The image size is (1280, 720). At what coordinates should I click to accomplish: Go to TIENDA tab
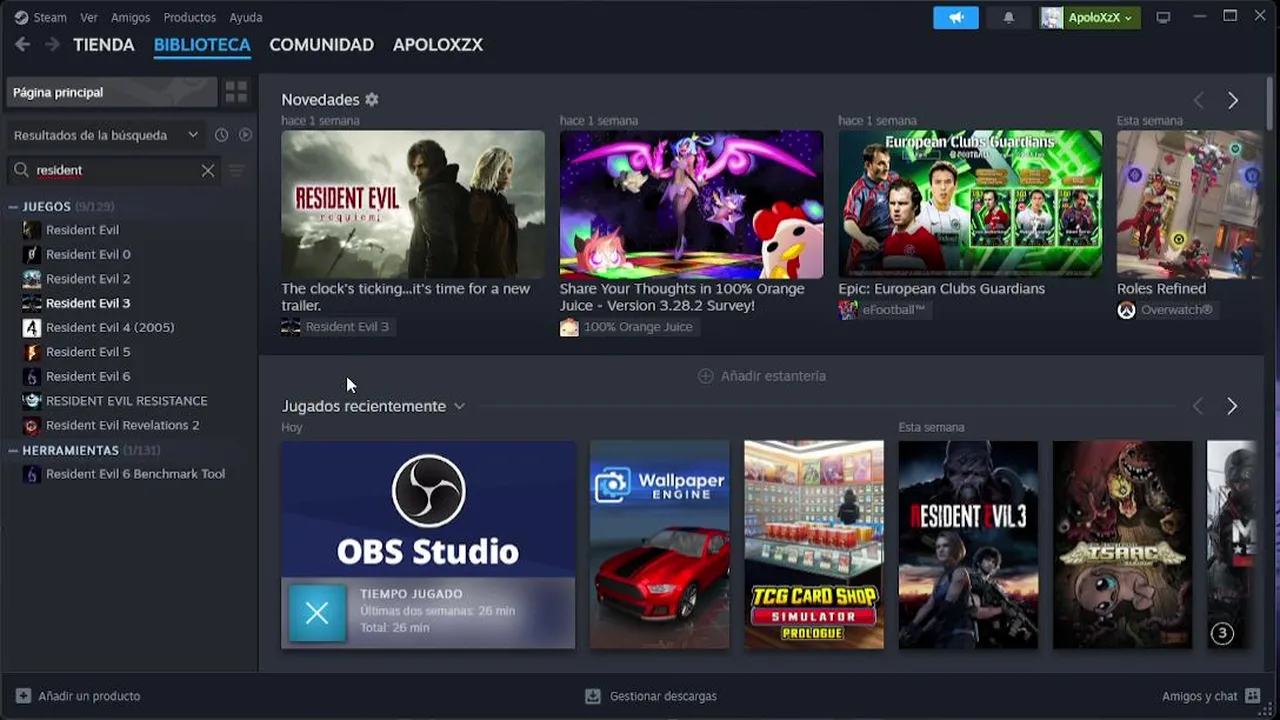click(x=103, y=45)
